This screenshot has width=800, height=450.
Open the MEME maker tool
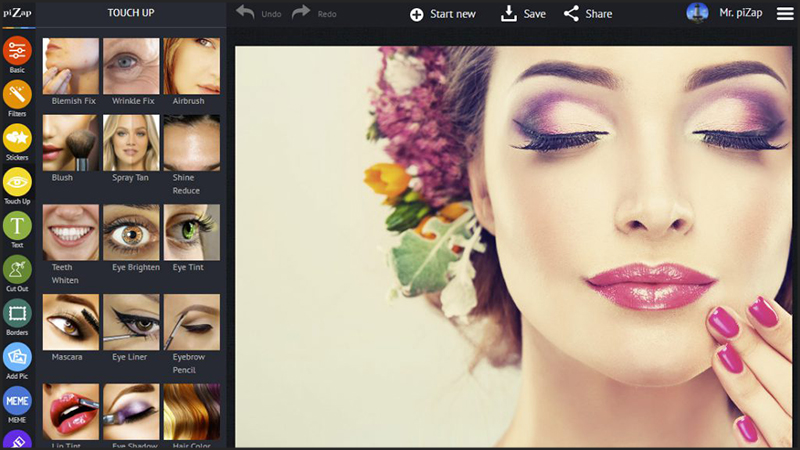pos(17,401)
